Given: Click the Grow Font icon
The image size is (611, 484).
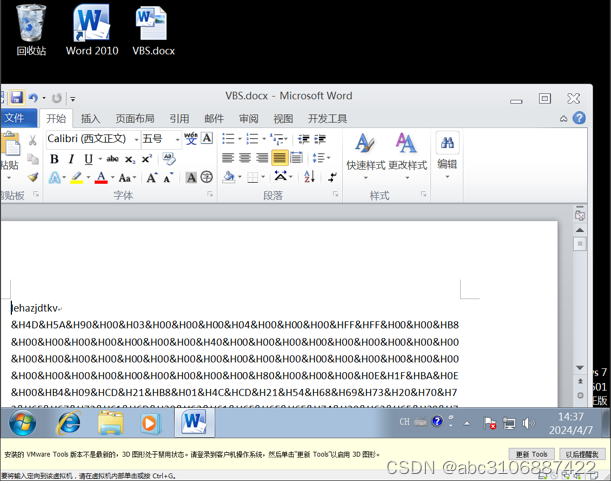Looking at the screenshot, I should tap(152, 178).
